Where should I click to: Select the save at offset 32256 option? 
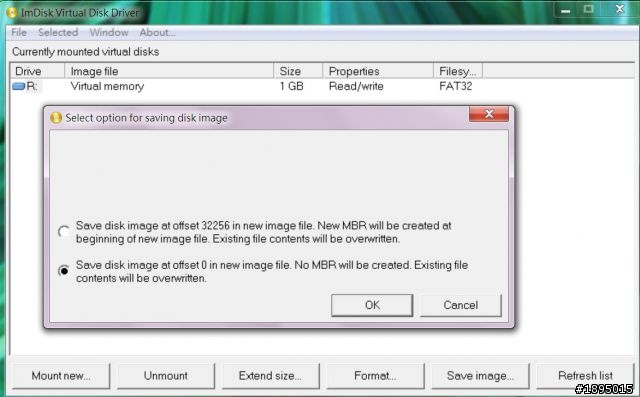click(64, 232)
